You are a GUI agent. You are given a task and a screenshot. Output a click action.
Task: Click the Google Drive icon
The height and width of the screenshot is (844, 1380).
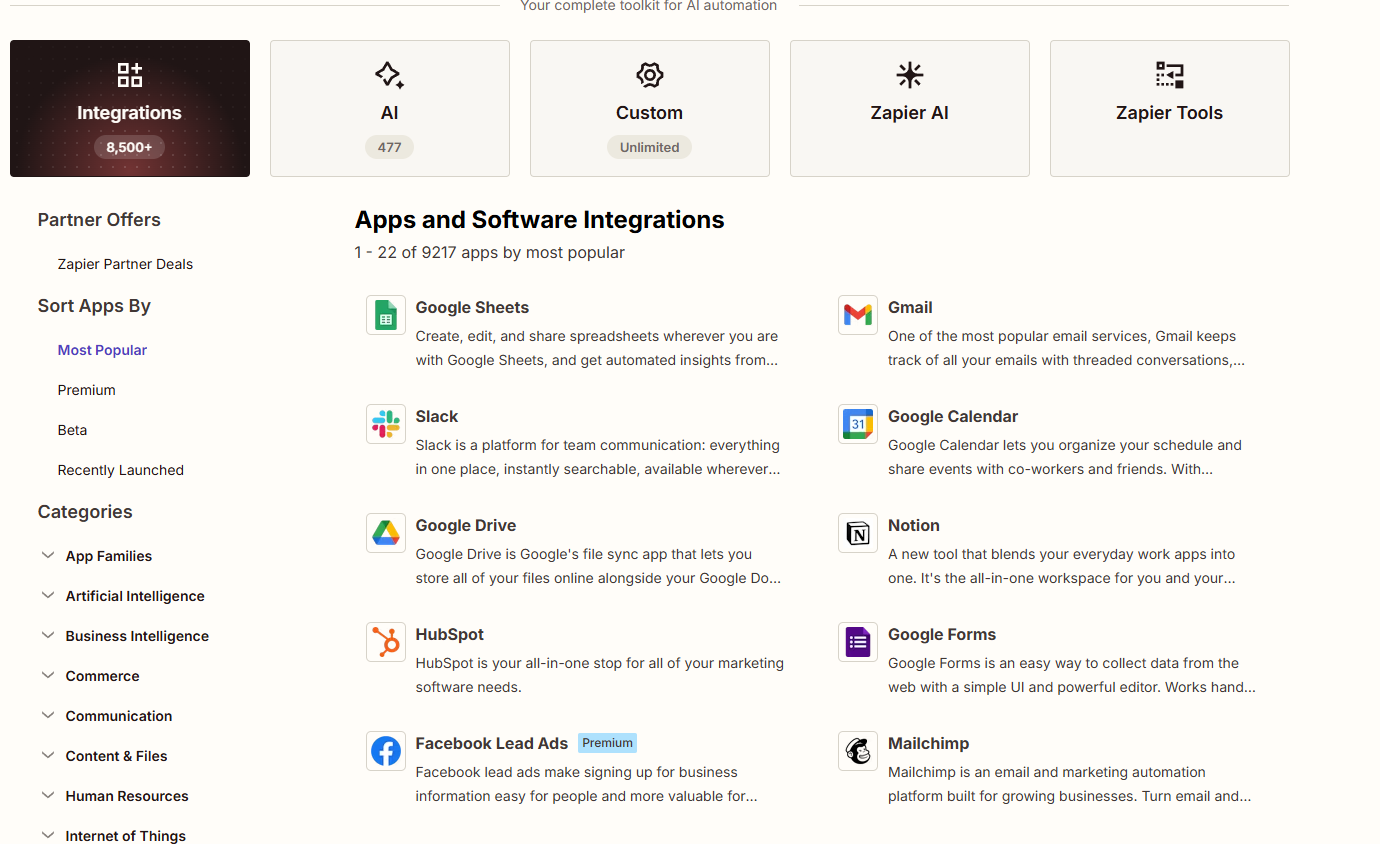click(x=386, y=532)
